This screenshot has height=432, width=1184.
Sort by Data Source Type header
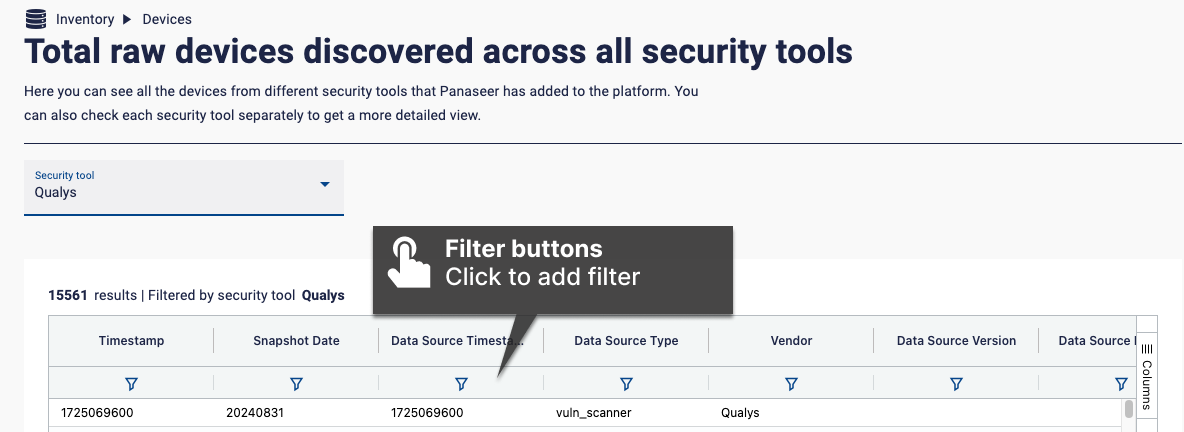click(626, 341)
